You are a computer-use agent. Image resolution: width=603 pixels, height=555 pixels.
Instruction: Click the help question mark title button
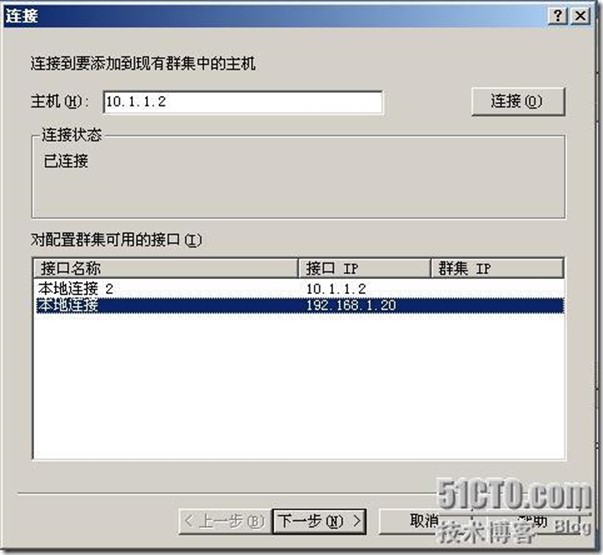[558, 16]
